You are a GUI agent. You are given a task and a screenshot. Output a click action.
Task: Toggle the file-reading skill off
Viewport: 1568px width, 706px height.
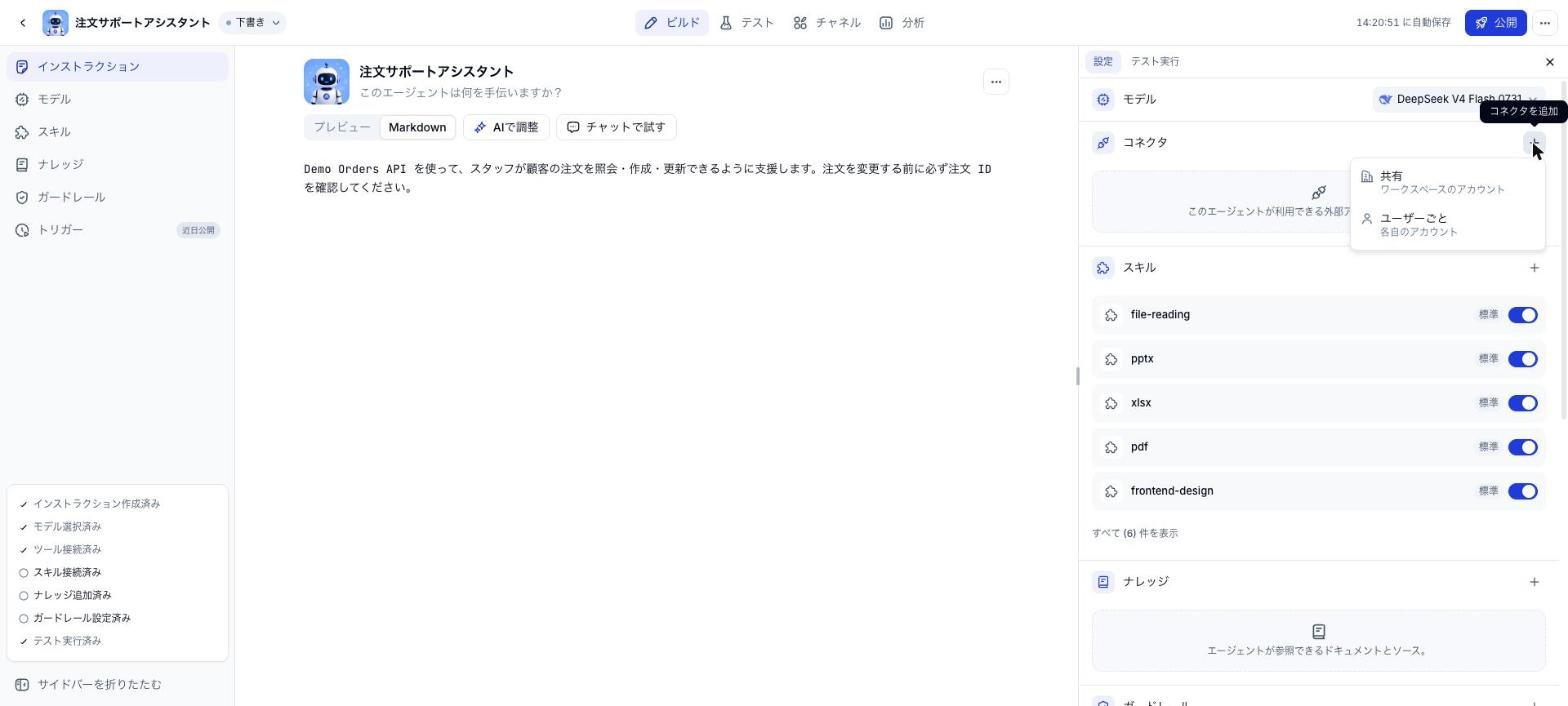1522,315
